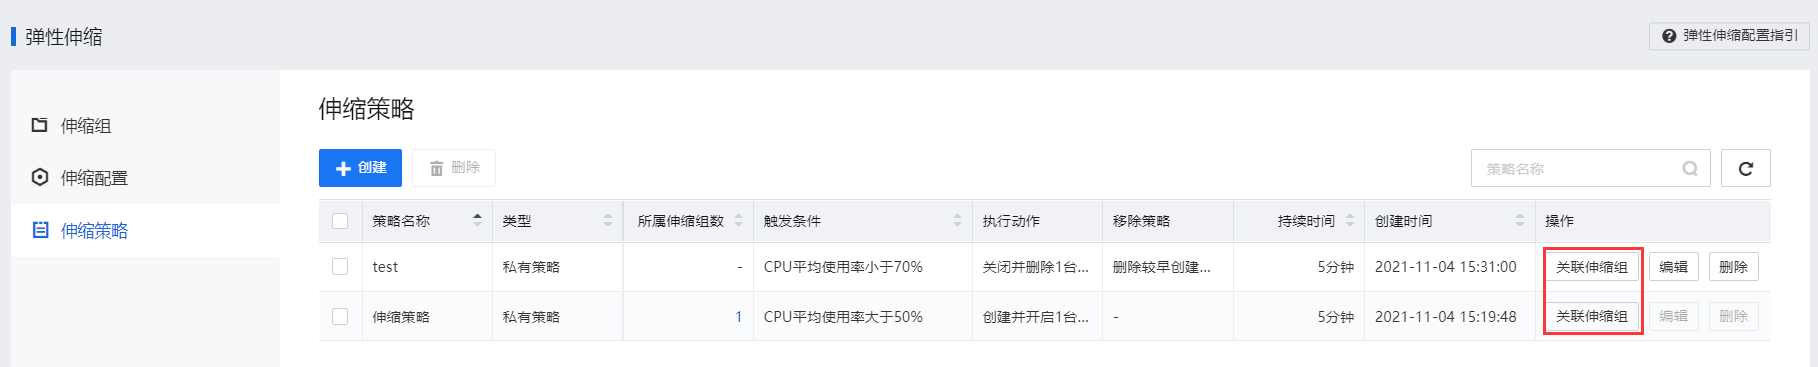Click 编辑 button for test policy
The image size is (1818, 367).
pos(1673,267)
